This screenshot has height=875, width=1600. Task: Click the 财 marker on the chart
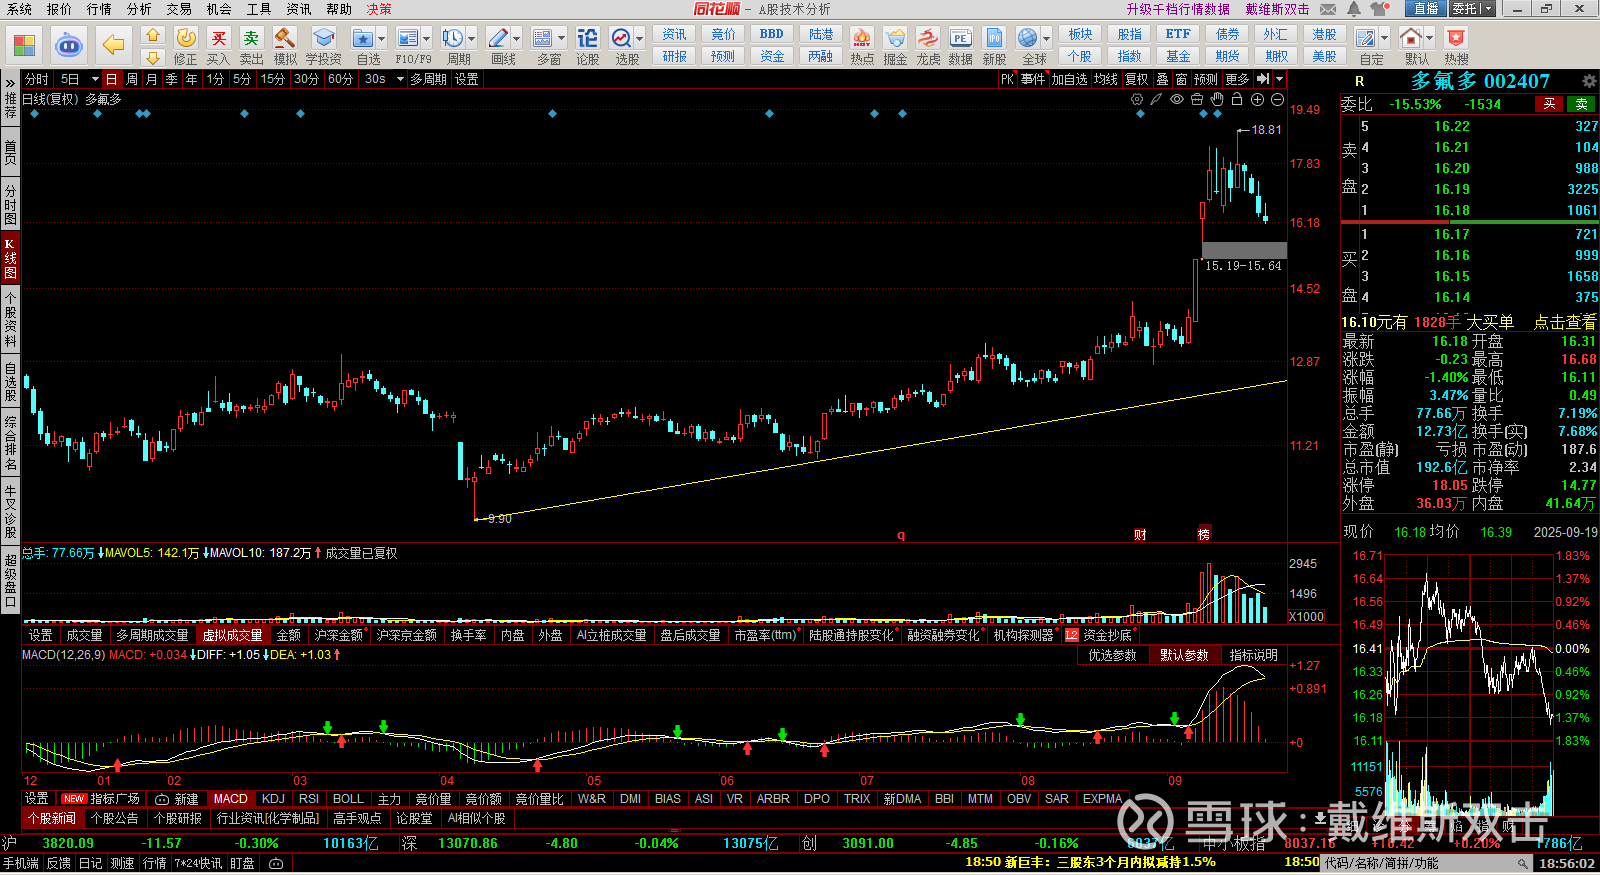(x=1139, y=535)
